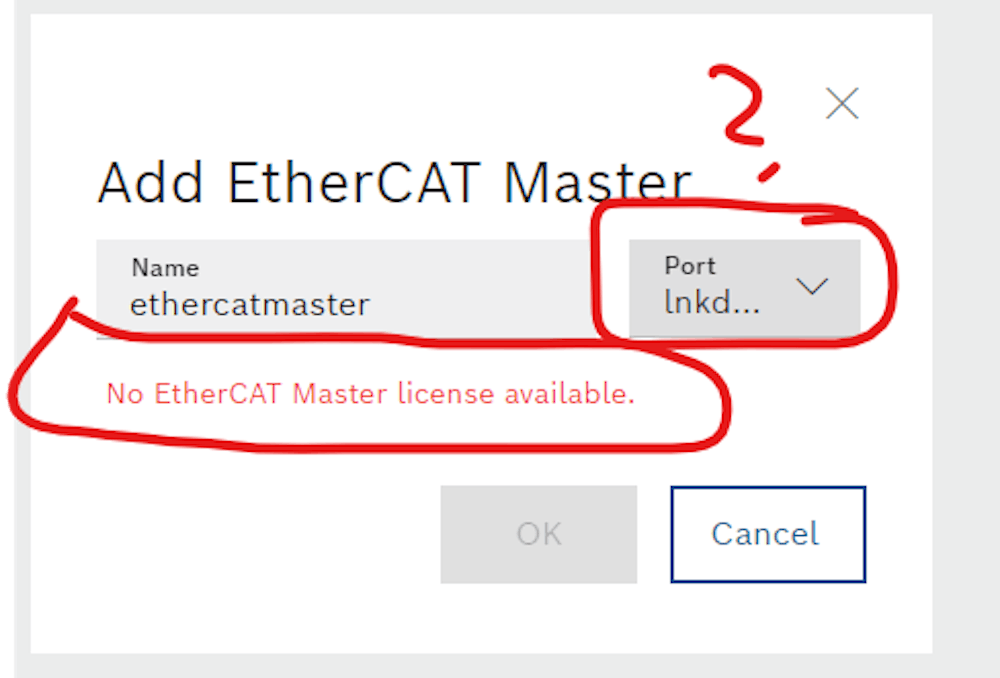Activate the Cancel outlined button
1000x678 pixels.
(766, 534)
